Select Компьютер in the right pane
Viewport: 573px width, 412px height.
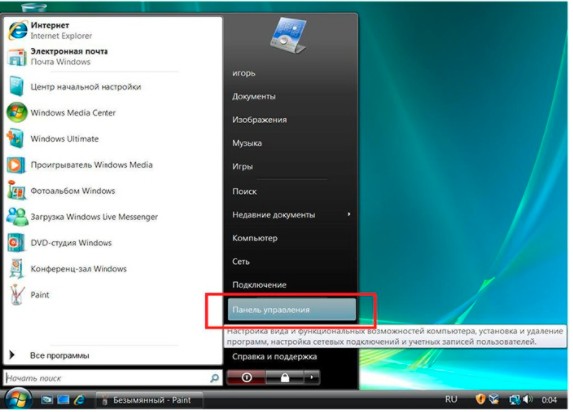(255, 238)
